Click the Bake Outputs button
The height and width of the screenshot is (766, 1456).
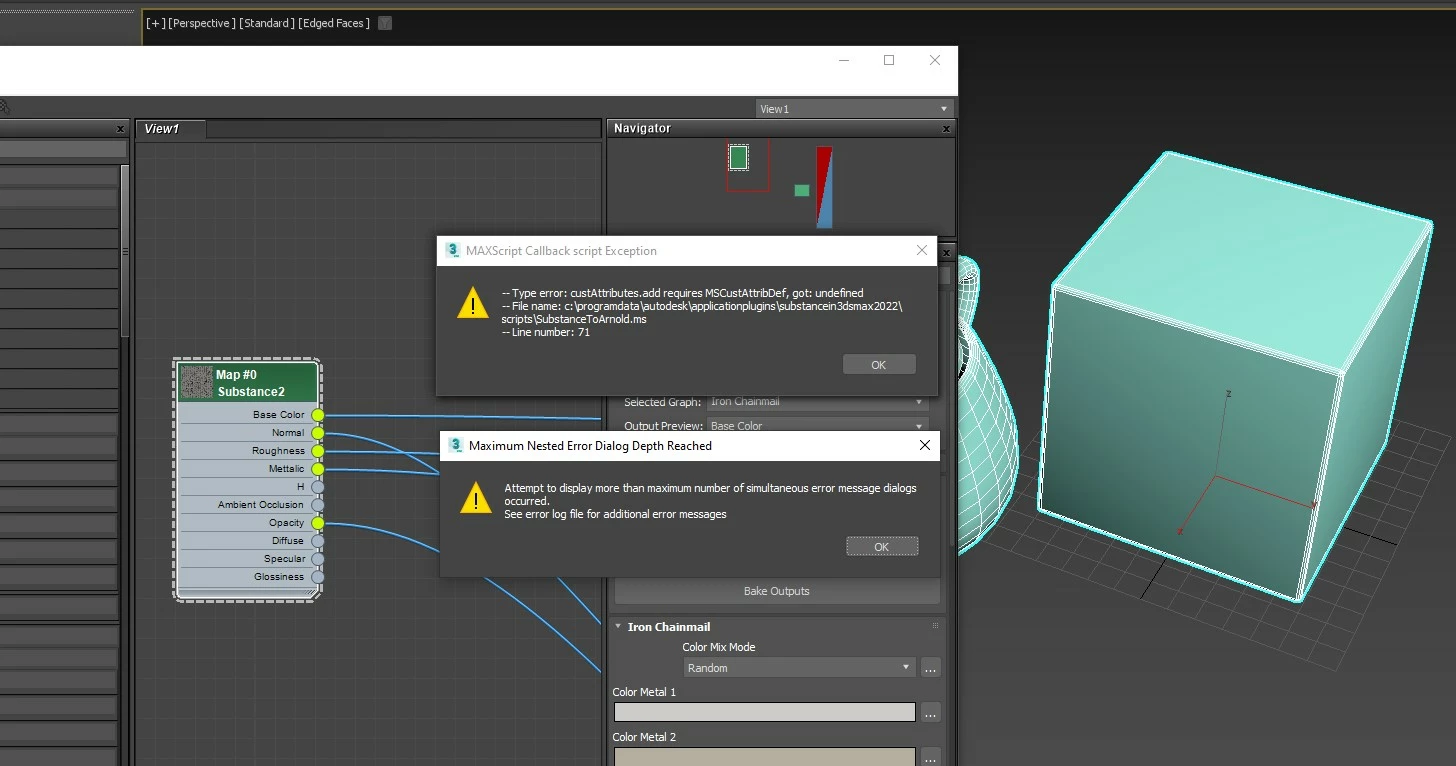click(x=777, y=591)
